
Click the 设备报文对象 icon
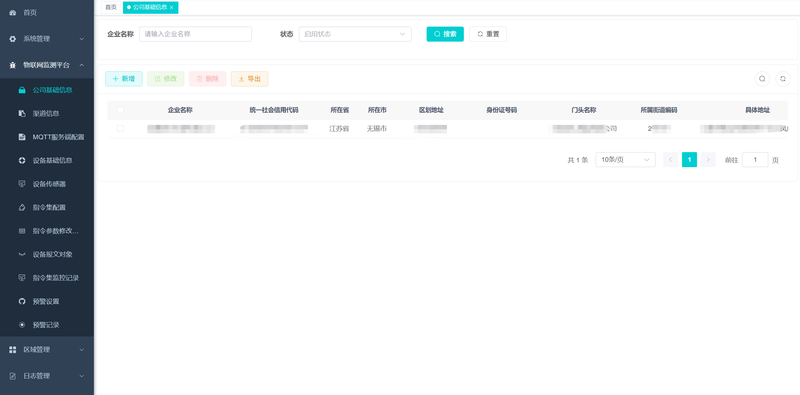(x=22, y=254)
